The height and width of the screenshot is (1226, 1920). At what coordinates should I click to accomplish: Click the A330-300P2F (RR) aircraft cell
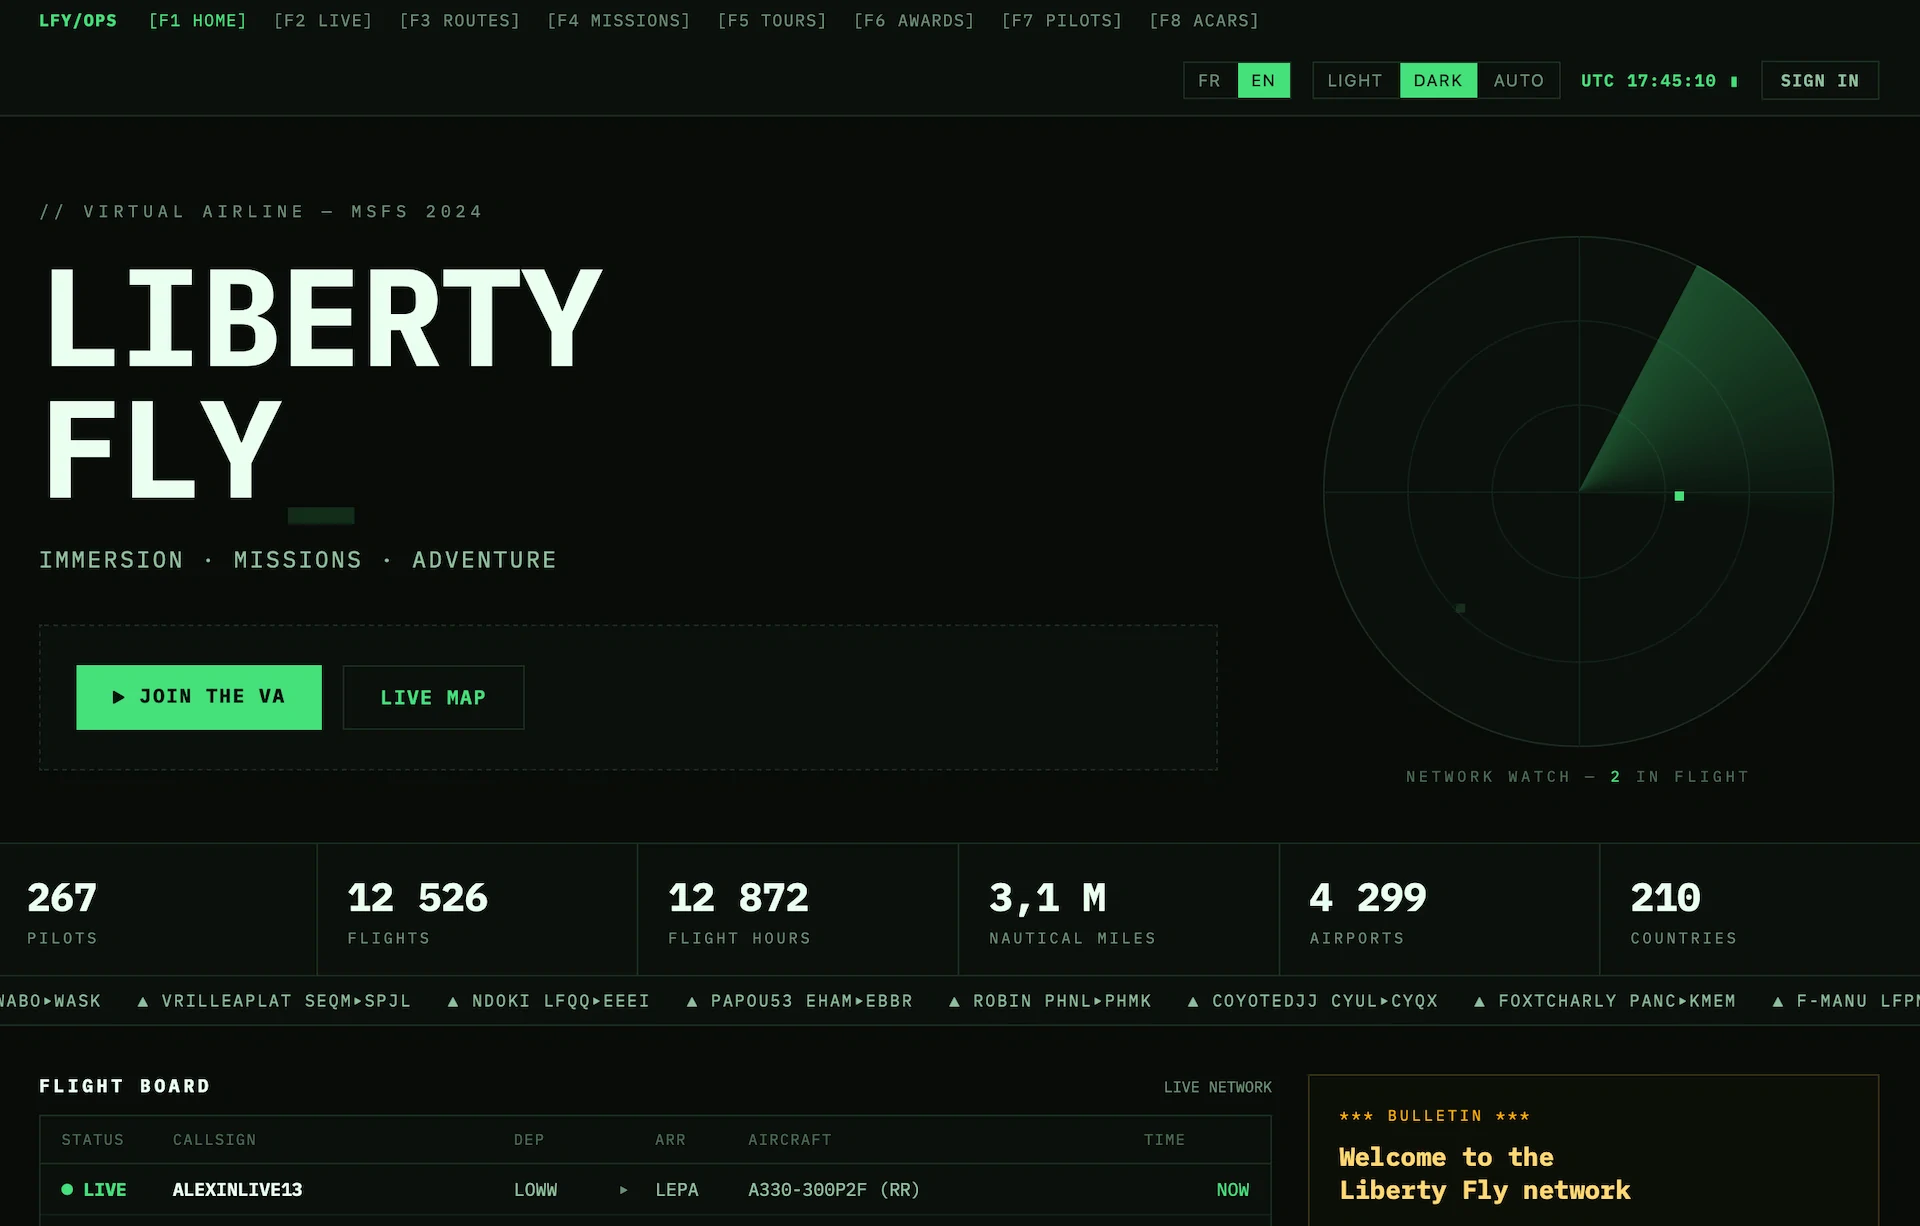(834, 1190)
